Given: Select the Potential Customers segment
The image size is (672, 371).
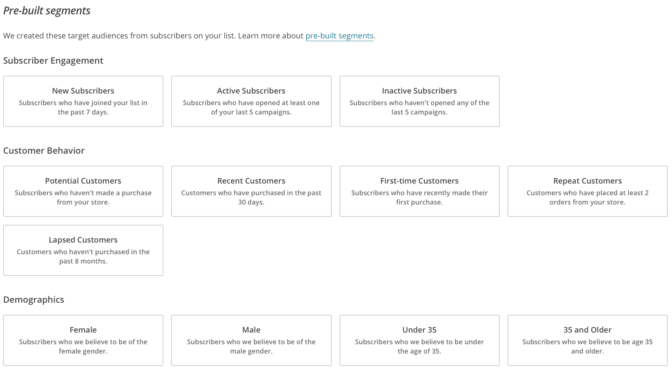Looking at the screenshot, I should (83, 191).
